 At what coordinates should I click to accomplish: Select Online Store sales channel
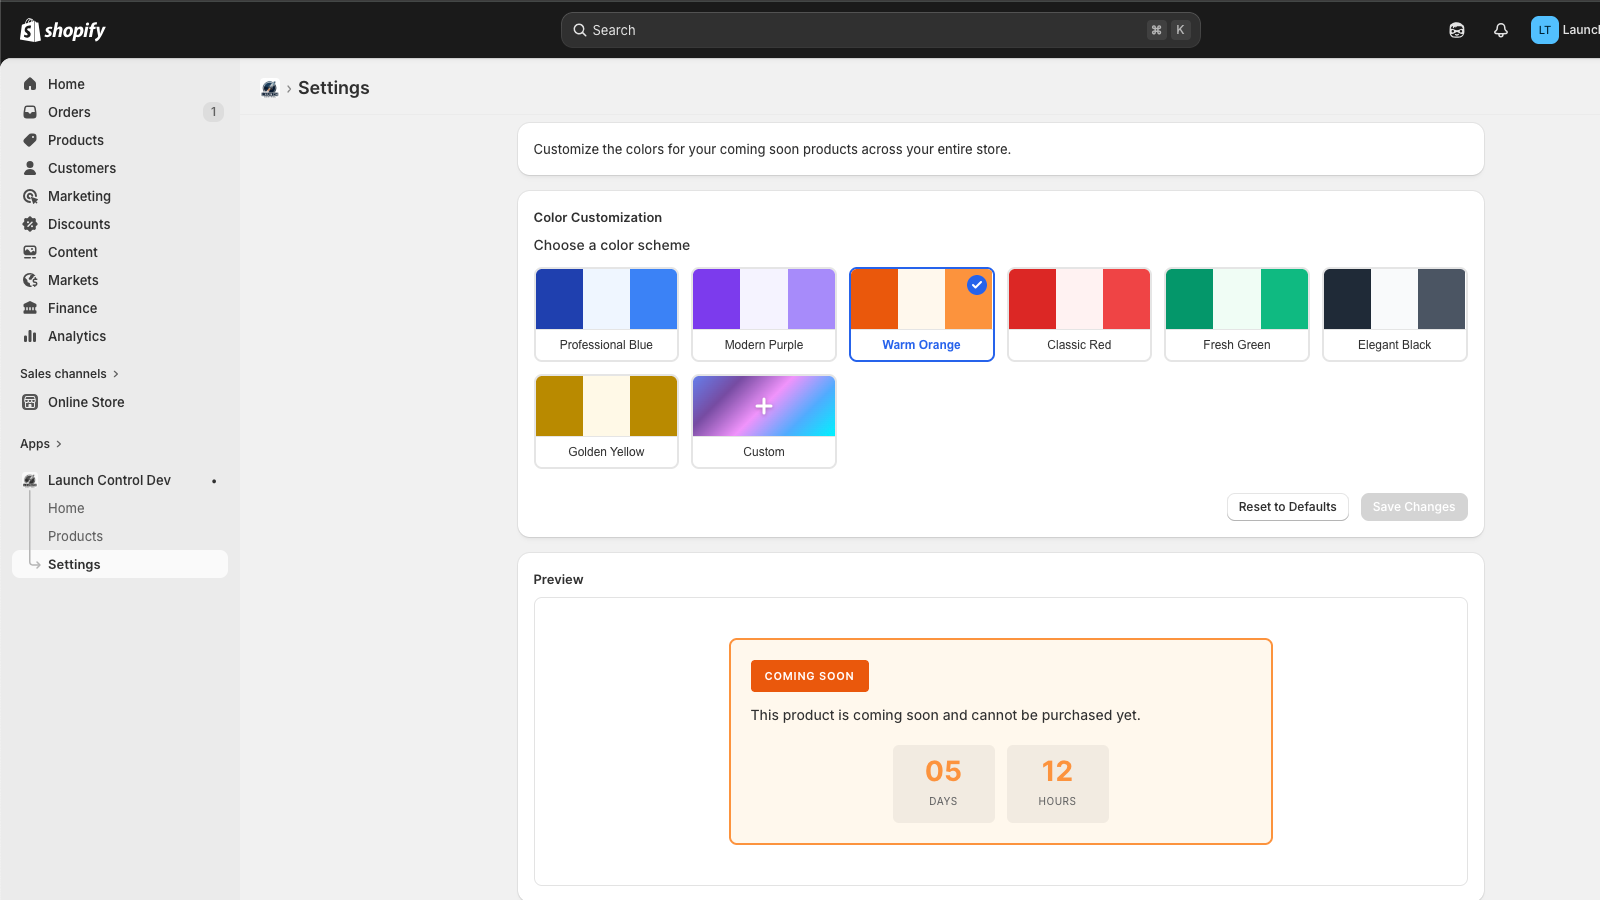85,402
